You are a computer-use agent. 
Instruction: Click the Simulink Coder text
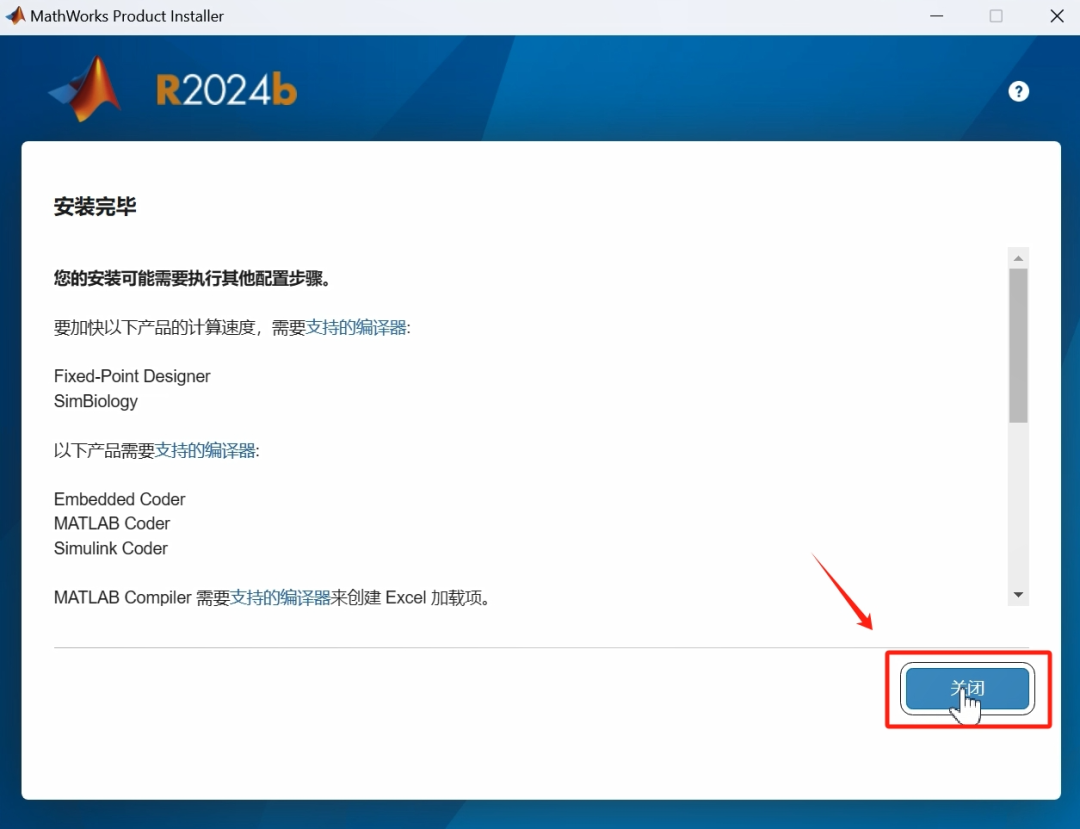pyautogui.click(x=111, y=548)
